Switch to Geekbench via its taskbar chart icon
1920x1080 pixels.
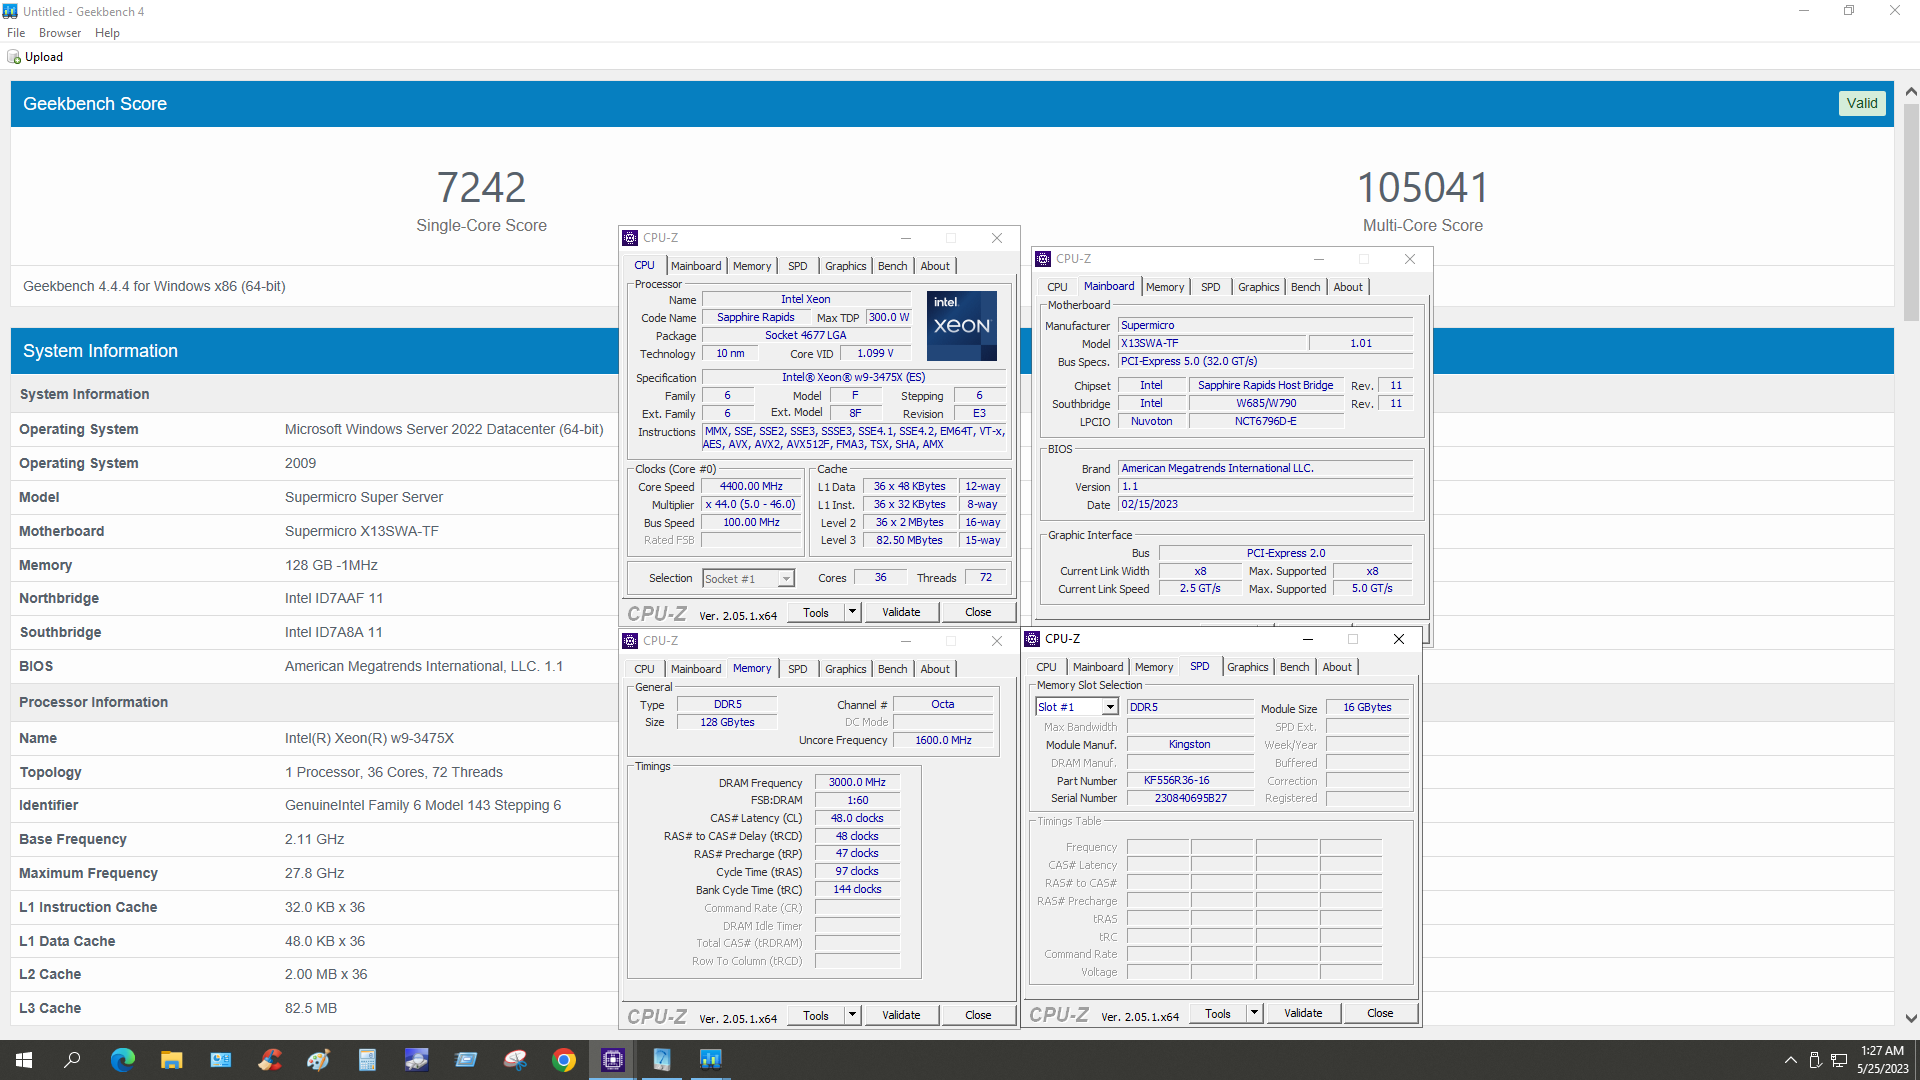[711, 1060]
